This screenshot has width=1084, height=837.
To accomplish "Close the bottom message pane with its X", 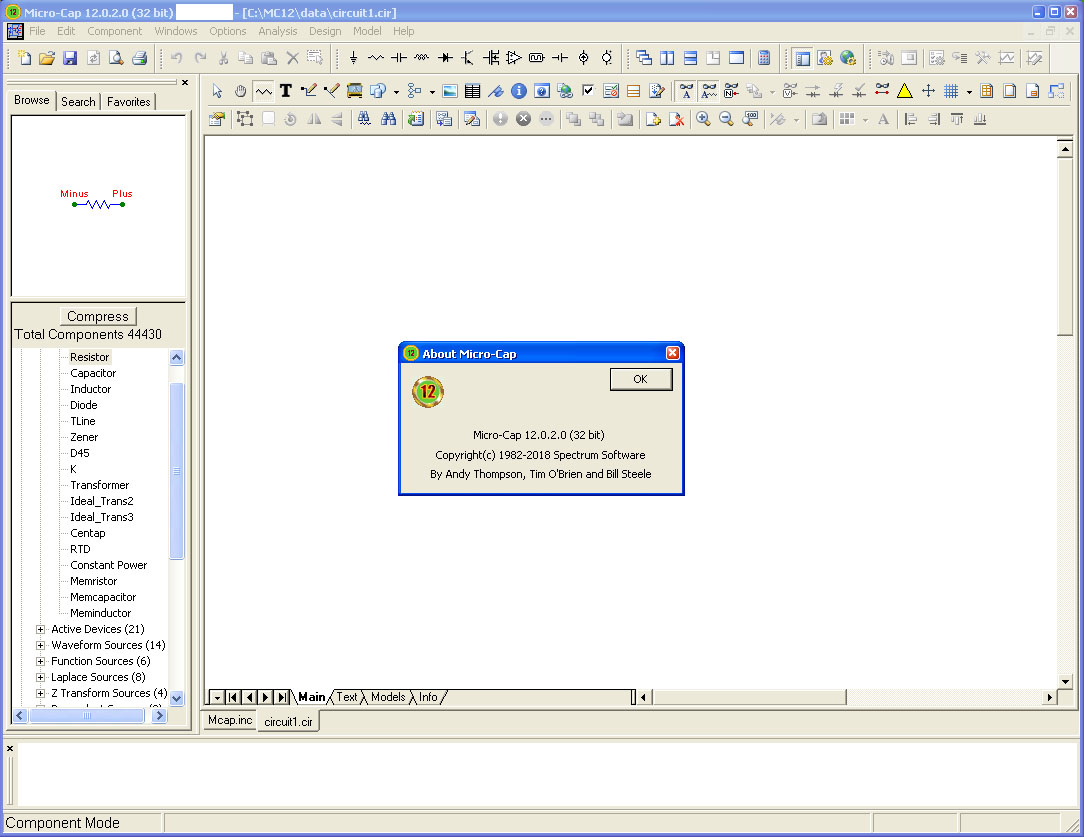I will [10, 749].
